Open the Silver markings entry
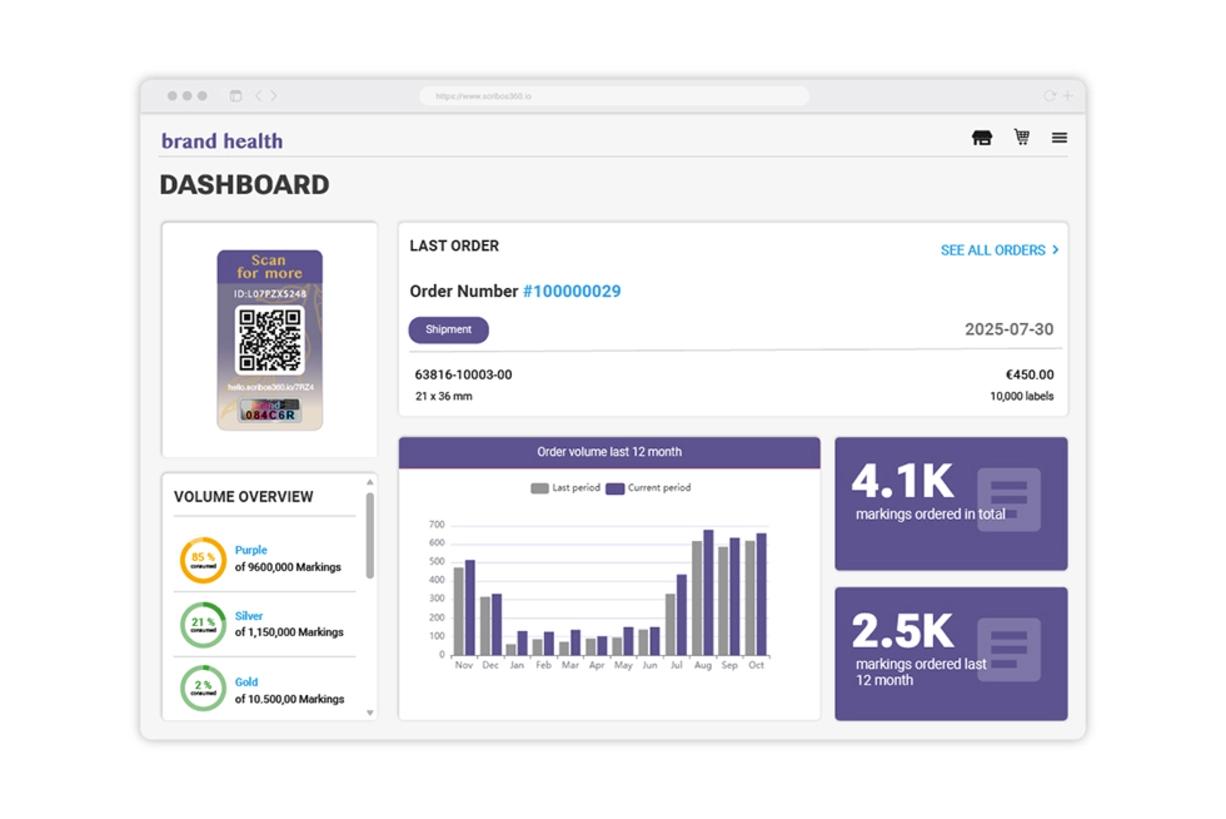Image resolution: width=1226 pixels, height=819 pixels. click(249, 616)
